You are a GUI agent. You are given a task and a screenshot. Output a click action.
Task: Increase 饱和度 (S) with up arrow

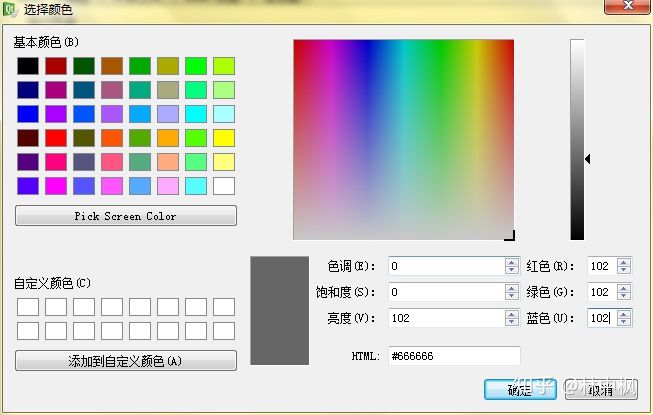512,288
